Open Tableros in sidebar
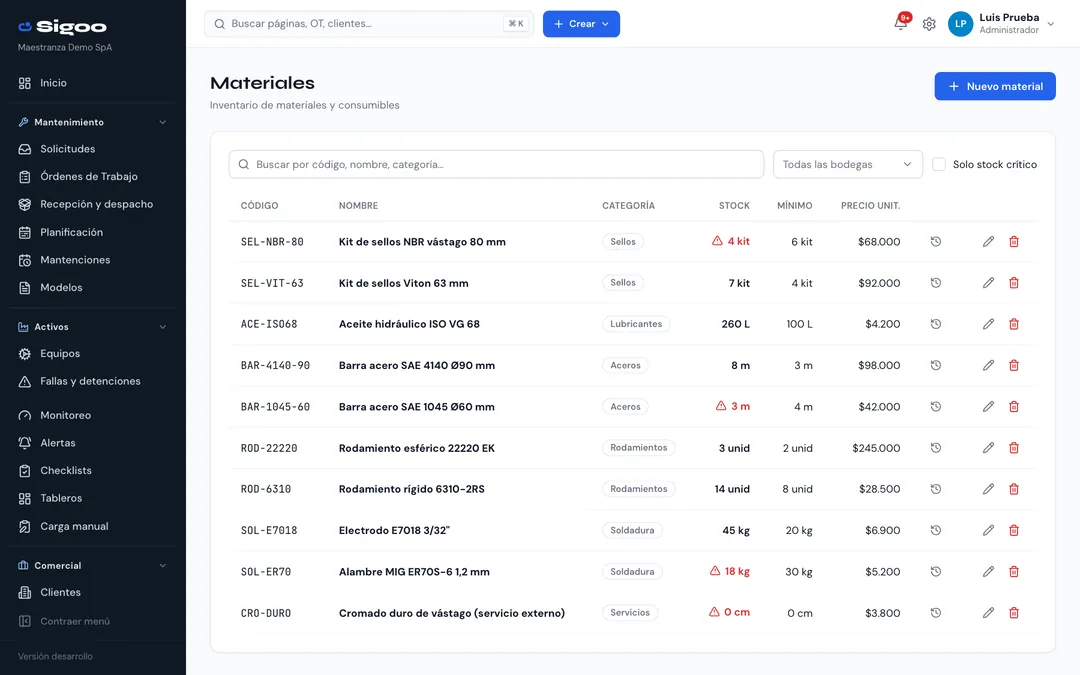1080x675 pixels. pos(93,498)
